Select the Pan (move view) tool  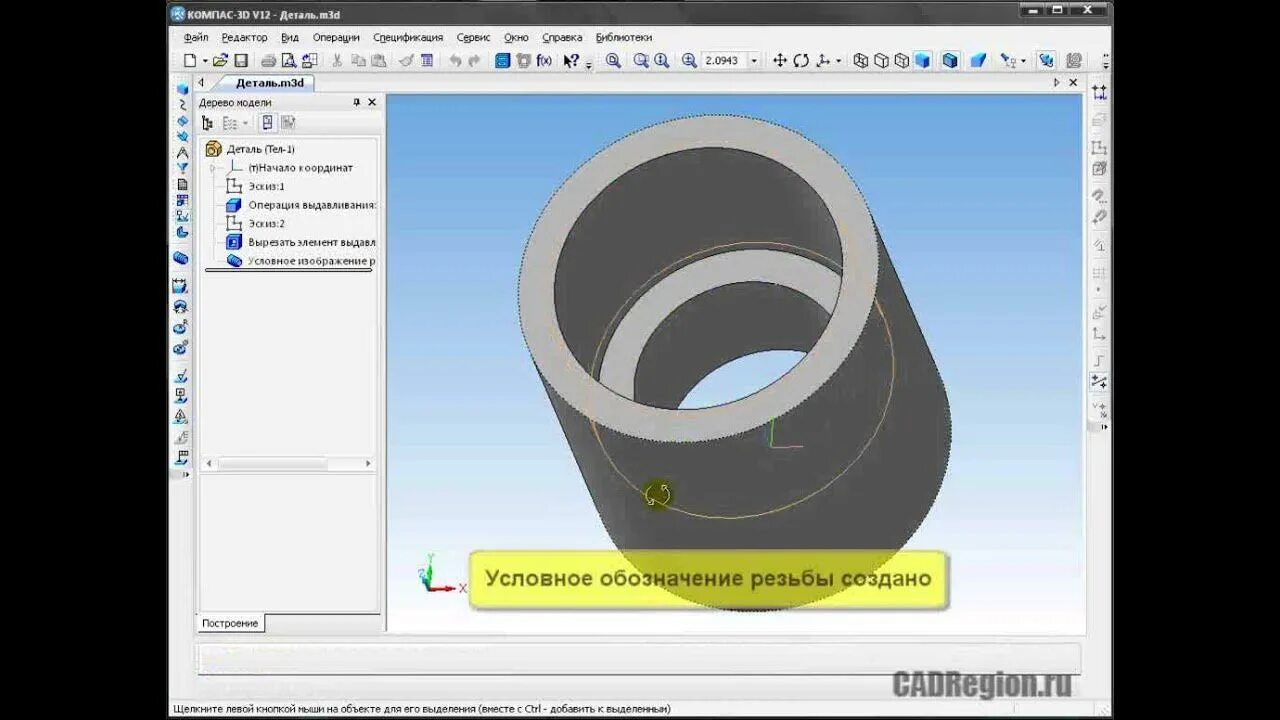pos(780,61)
